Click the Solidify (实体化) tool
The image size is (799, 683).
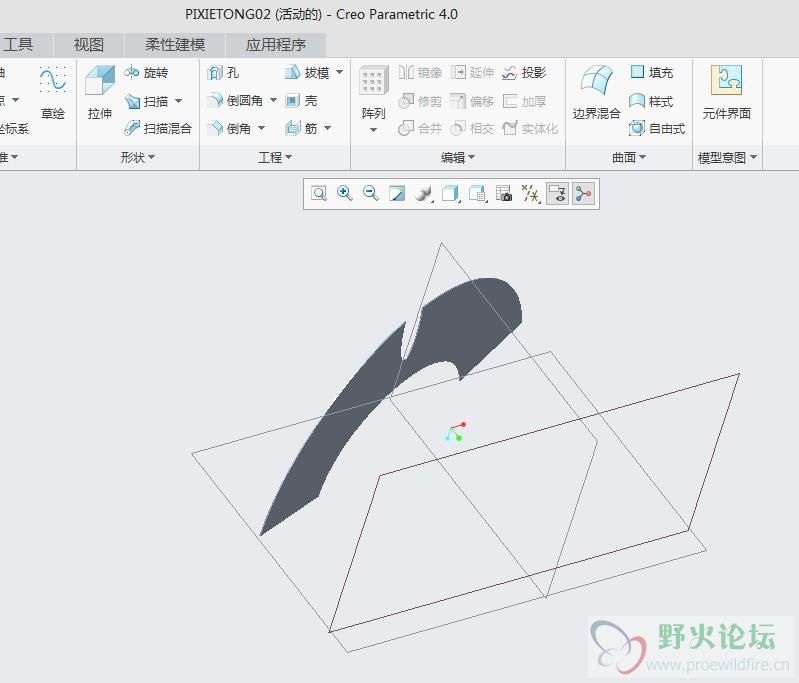click(530, 128)
